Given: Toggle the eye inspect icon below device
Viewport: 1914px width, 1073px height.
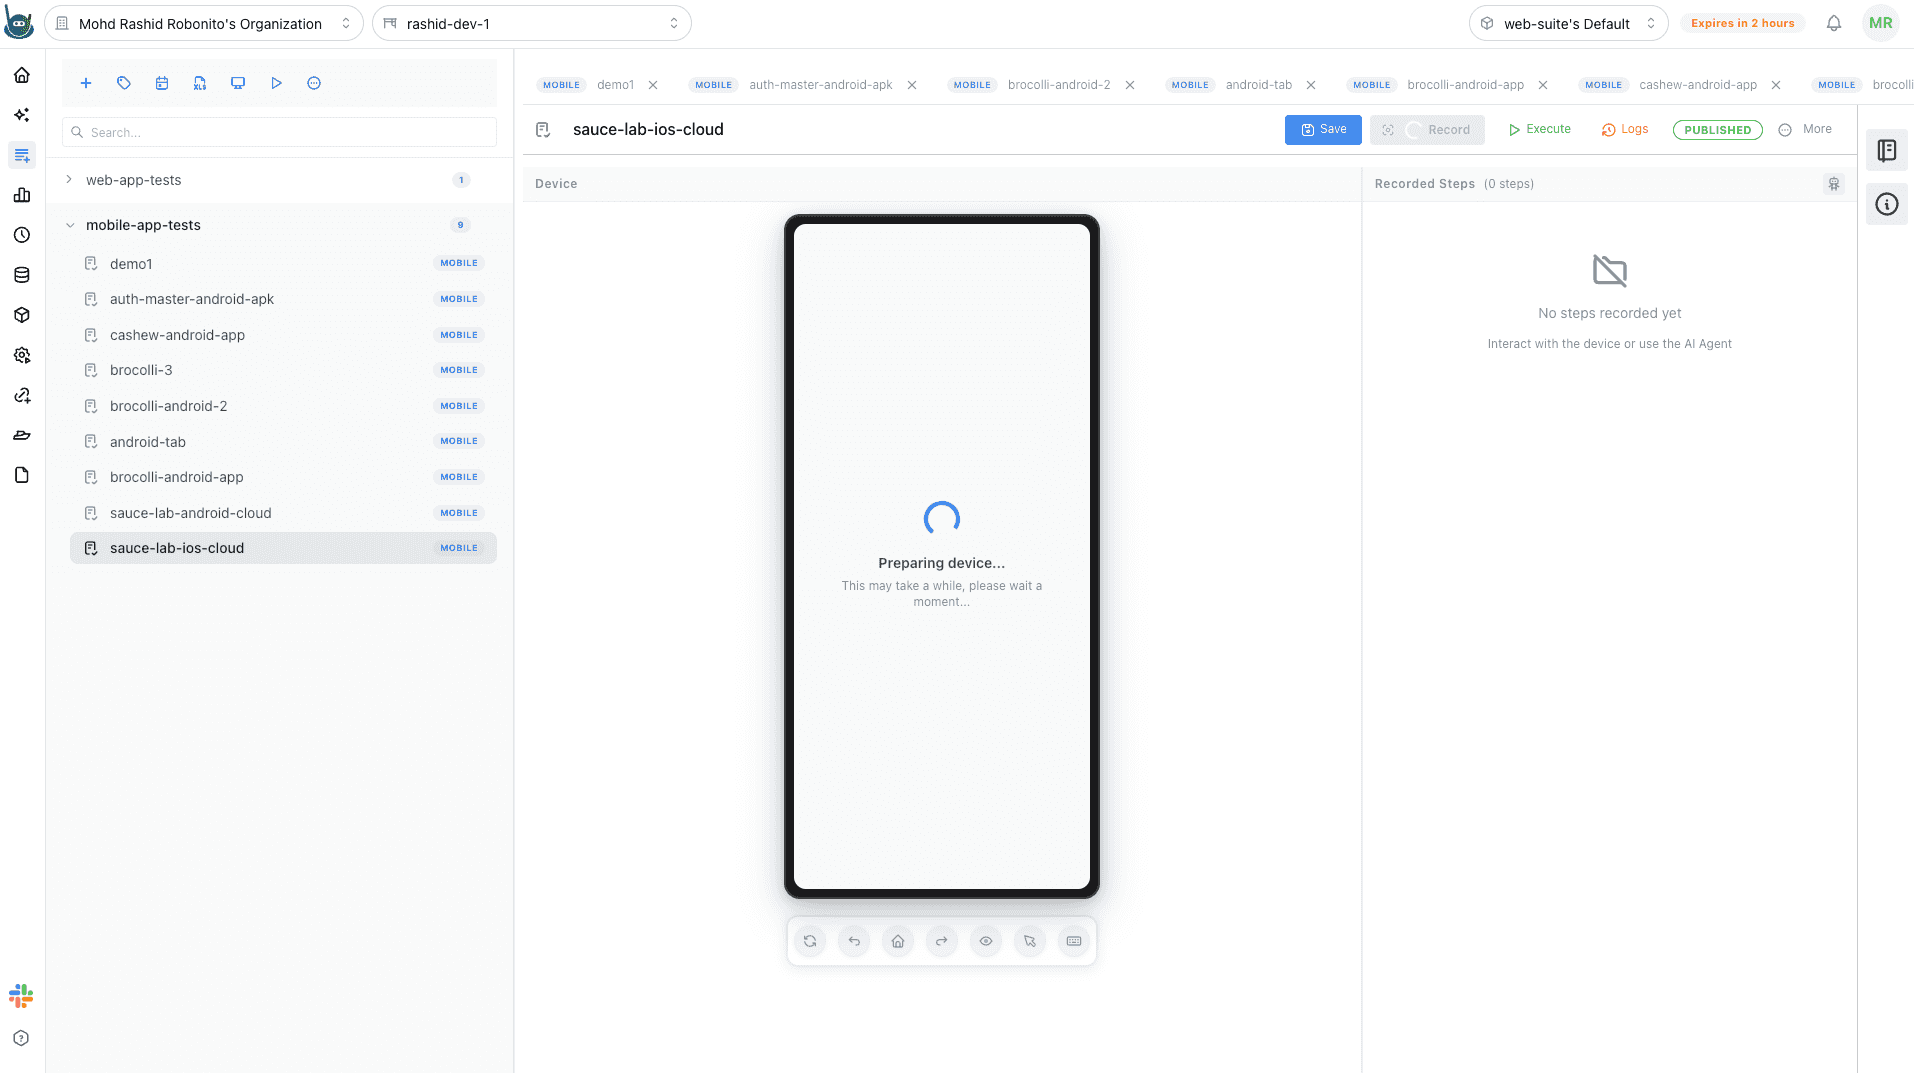Looking at the screenshot, I should point(986,942).
